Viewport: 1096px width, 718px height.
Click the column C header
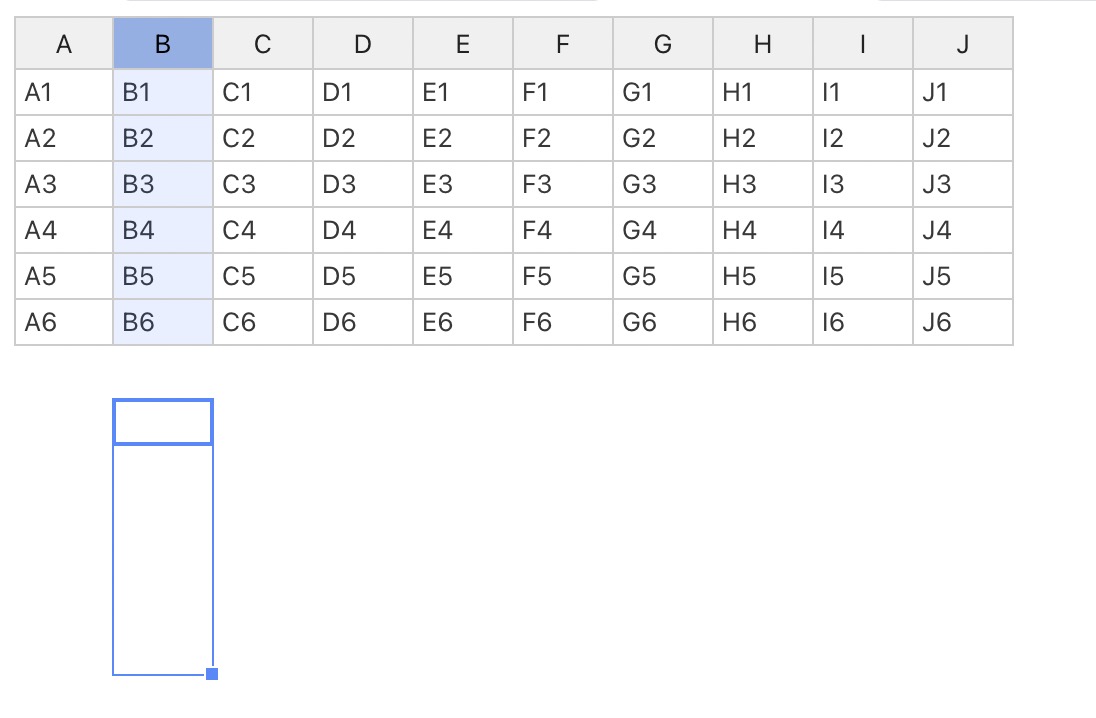click(x=263, y=44)
